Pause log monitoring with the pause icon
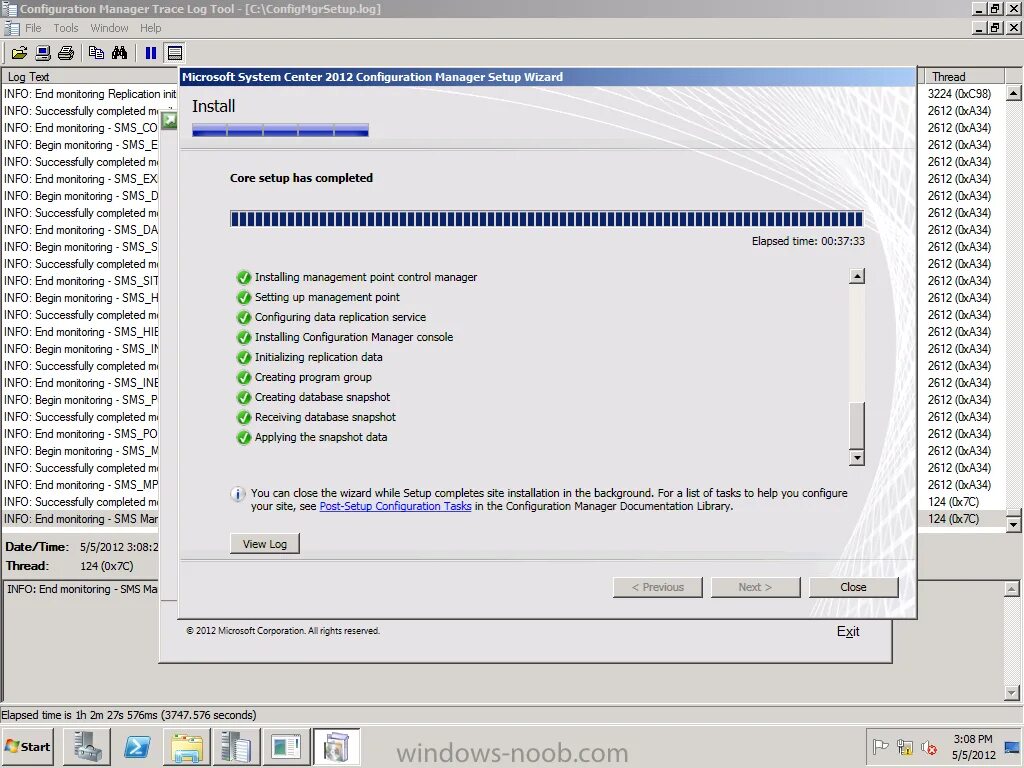The image size is (1024, 768). click(x=151, y=53)
